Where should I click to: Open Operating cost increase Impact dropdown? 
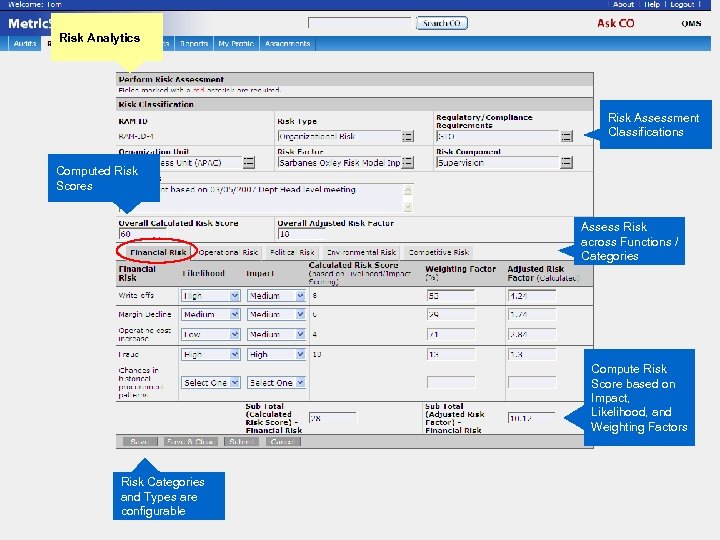276,334
